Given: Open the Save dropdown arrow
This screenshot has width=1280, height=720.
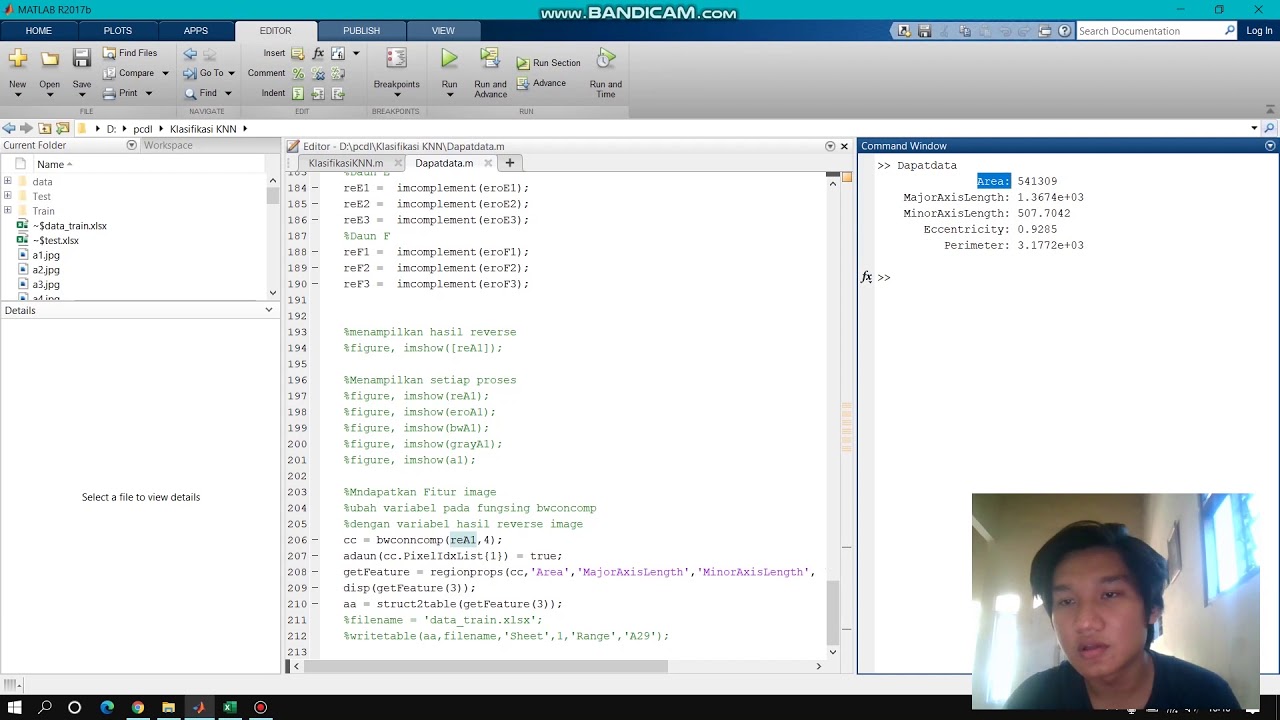Looking at the screenshot, I should coord(82,95).
